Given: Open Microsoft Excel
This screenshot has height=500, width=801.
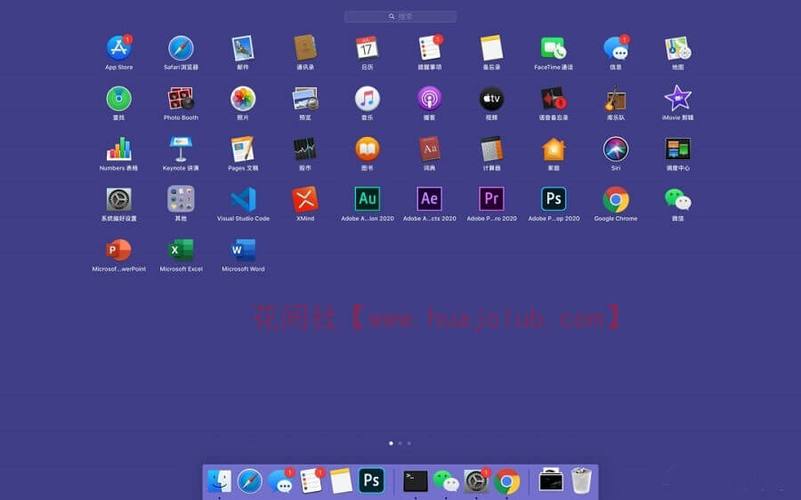Looking at the screenshot, I should click(x=181, y=250).
